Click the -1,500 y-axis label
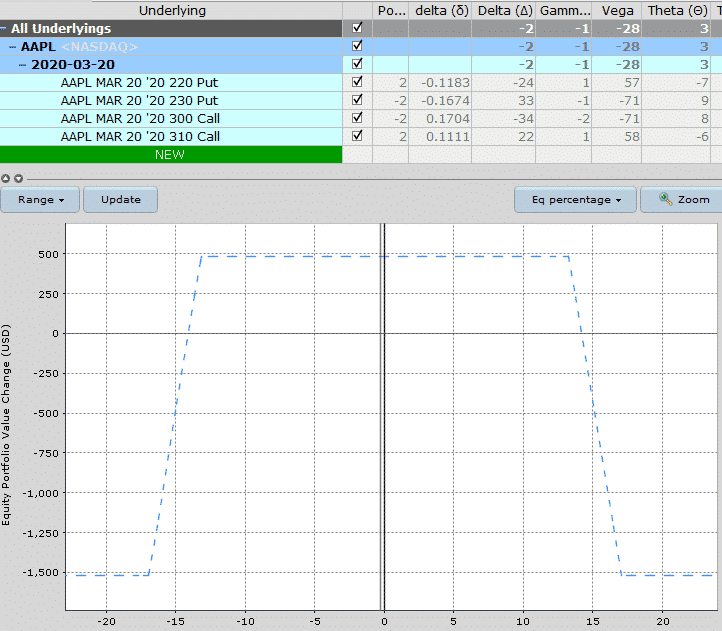 41,573
